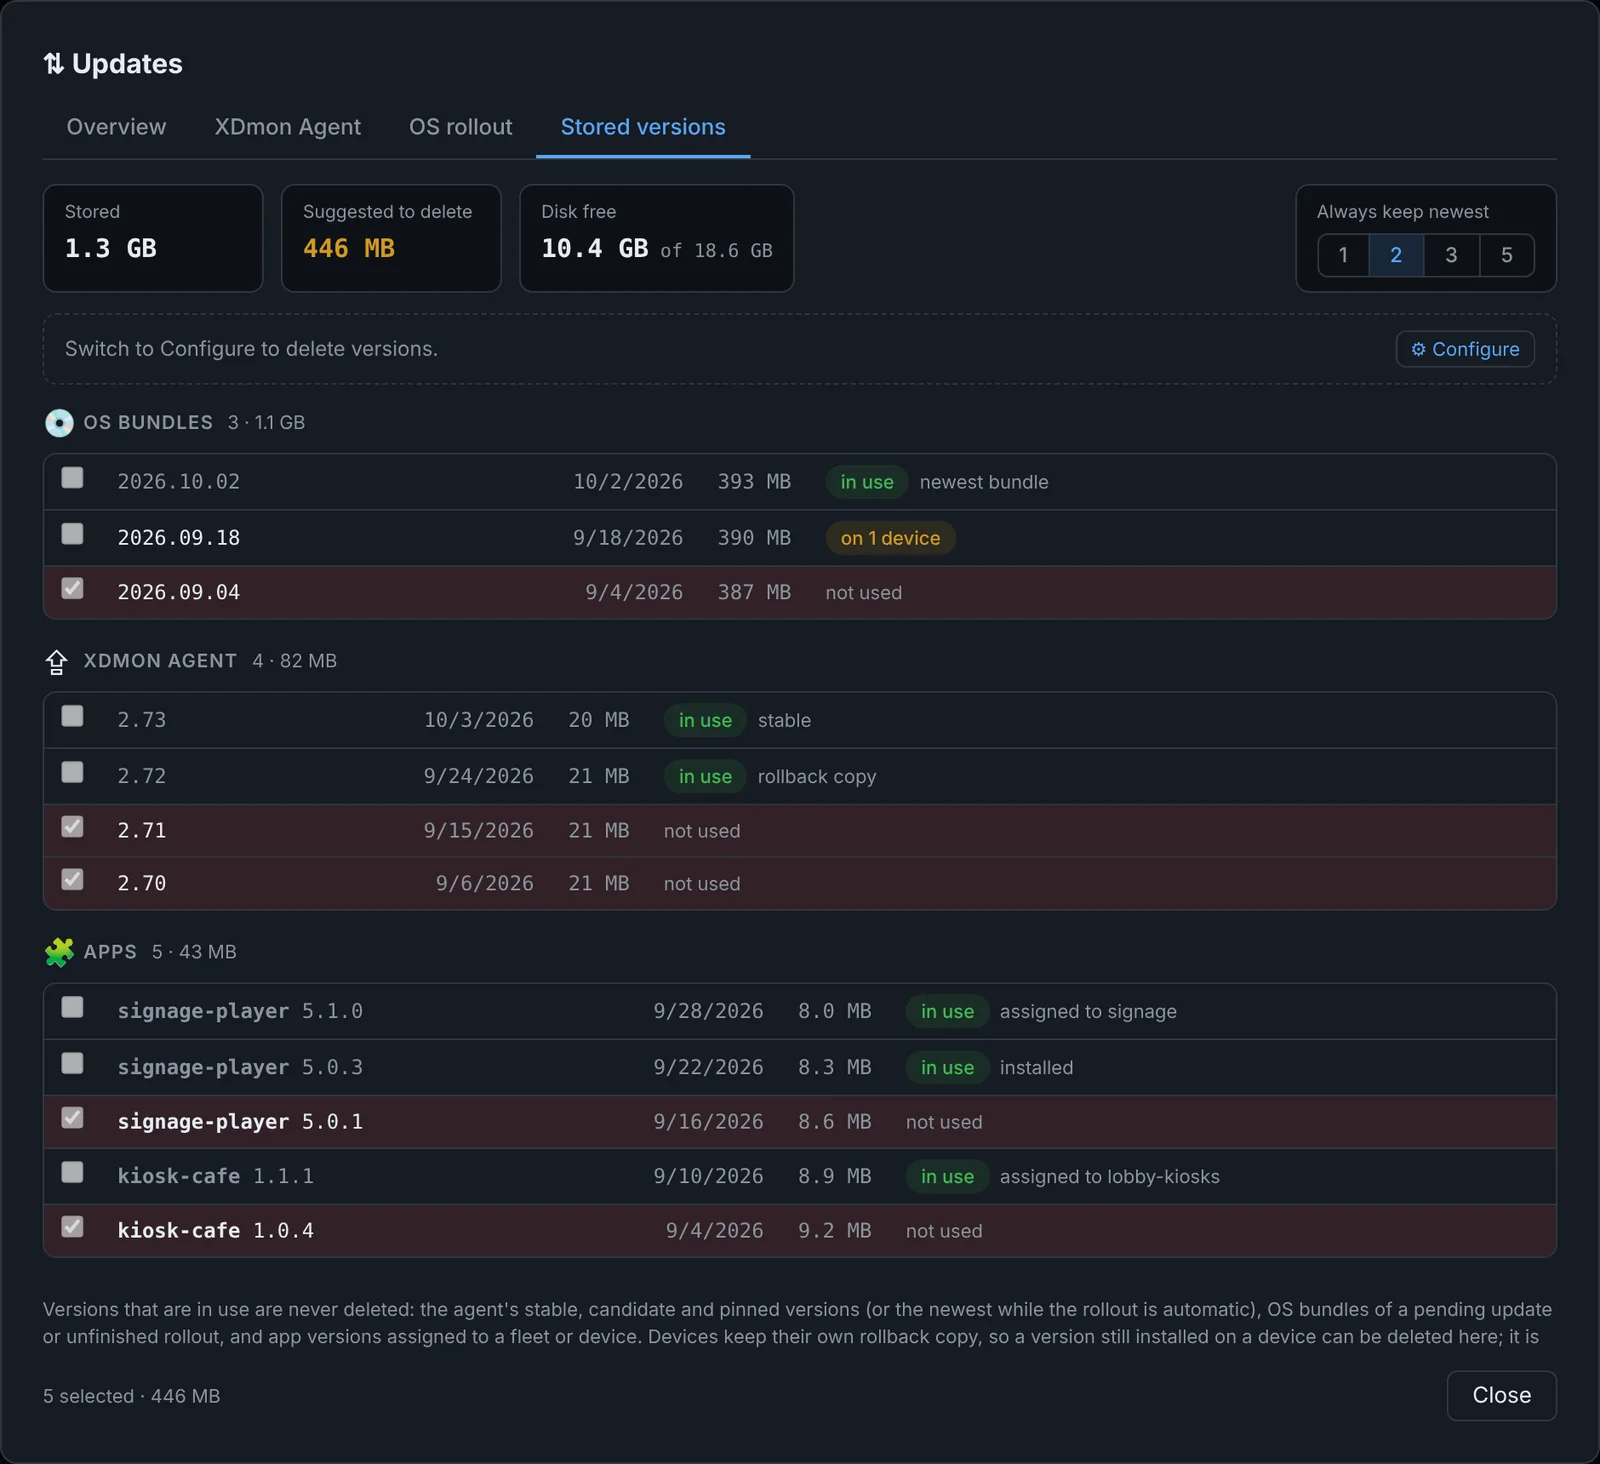Click 'assigned to lobby-kiosks' note

coord(1110,1177)
